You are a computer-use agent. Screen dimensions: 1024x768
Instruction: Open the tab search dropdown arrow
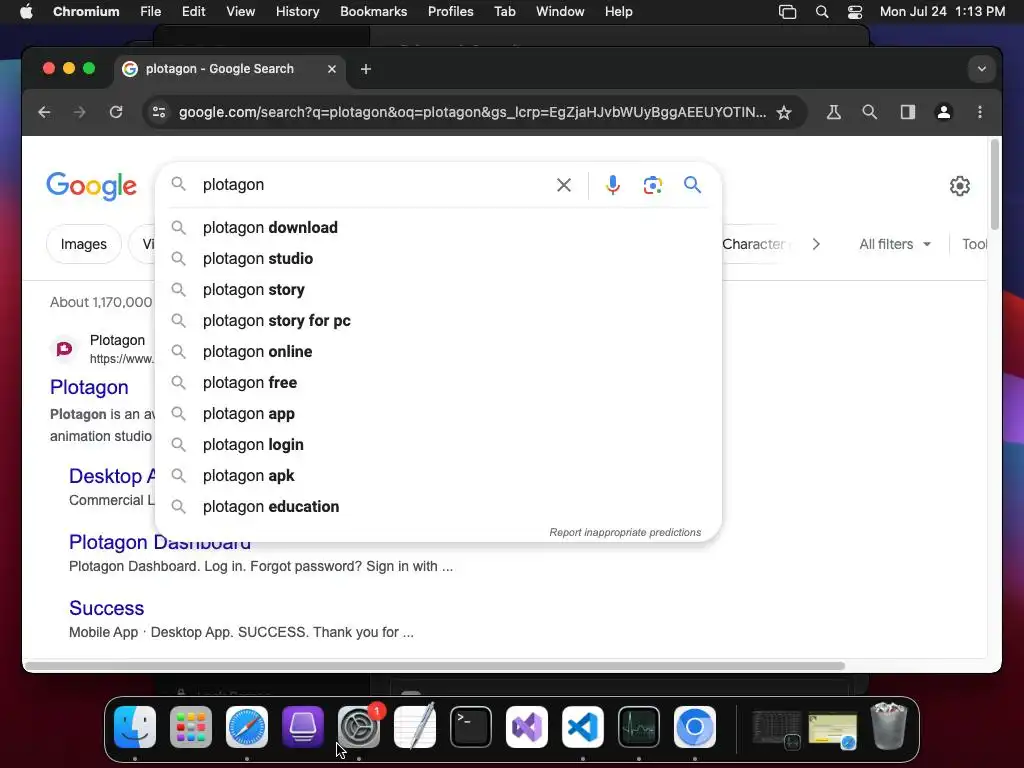(x=981, y=69)
